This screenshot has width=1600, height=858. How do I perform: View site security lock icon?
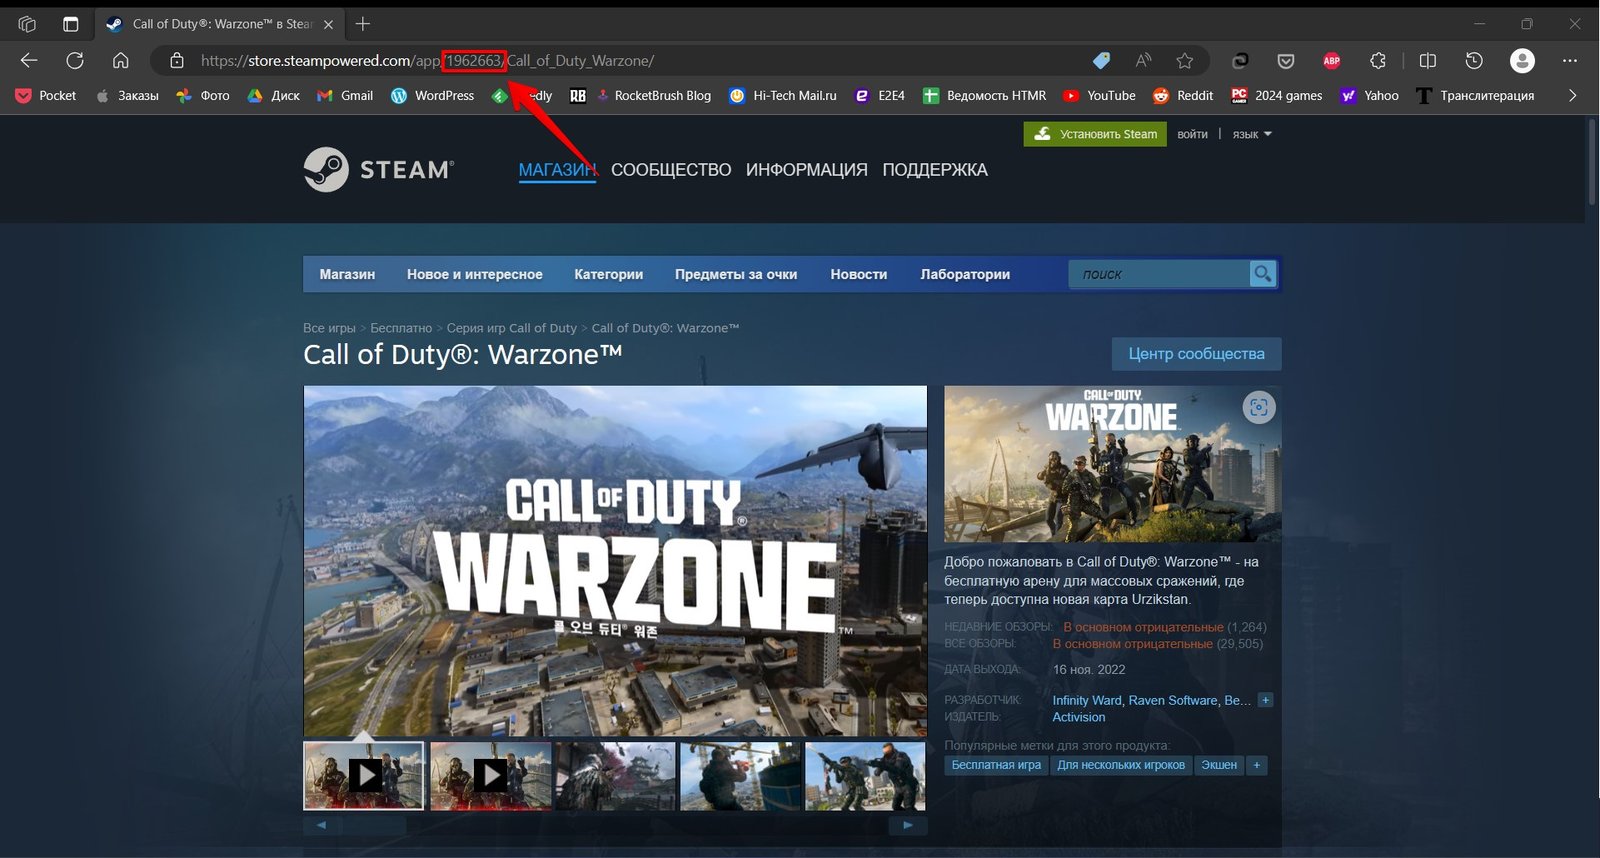click(x=177, y=61)
